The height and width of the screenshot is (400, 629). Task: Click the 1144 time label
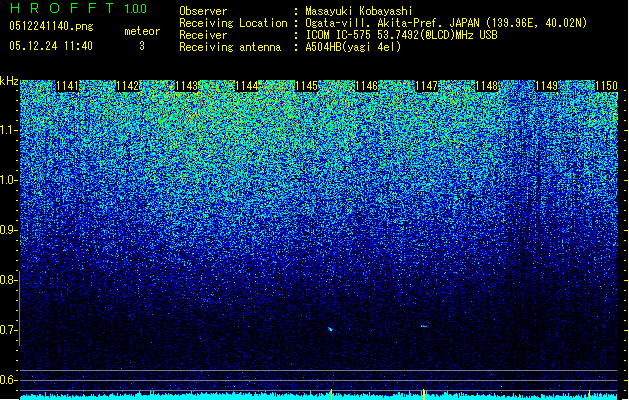[x=247, y=86]
